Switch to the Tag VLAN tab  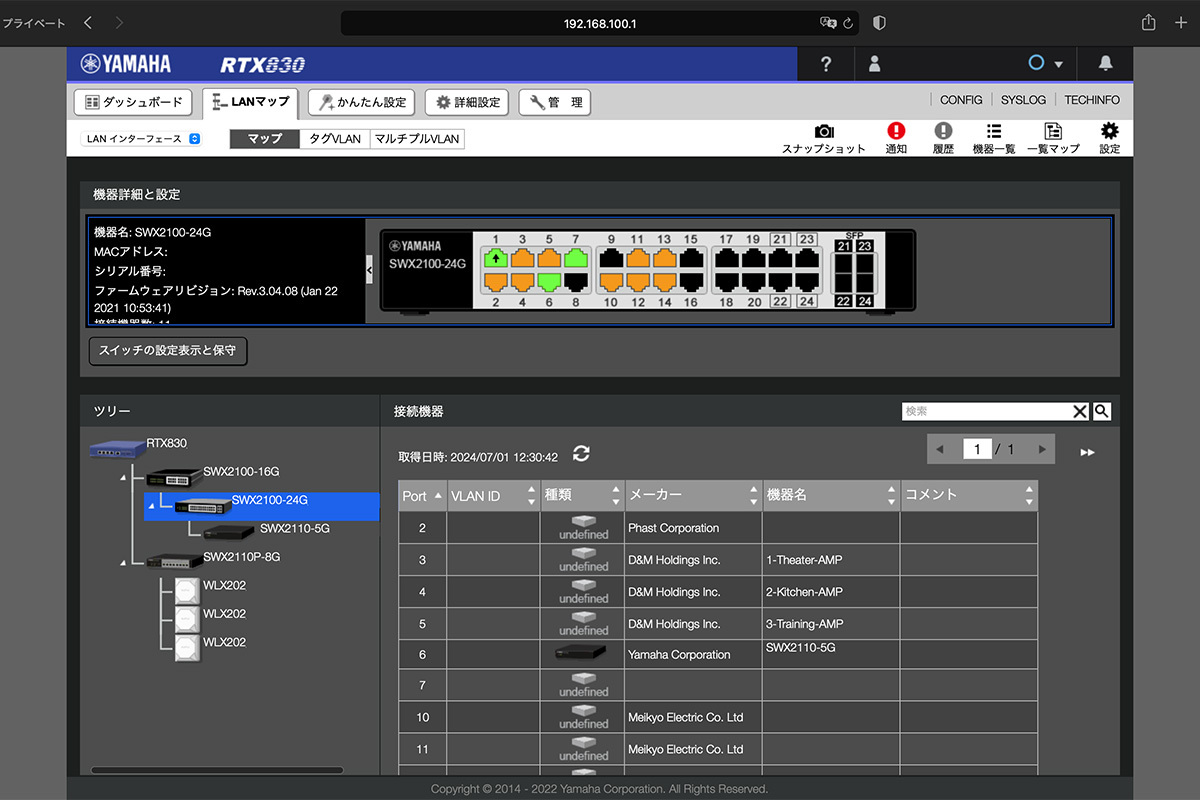[x=334, y=139]
